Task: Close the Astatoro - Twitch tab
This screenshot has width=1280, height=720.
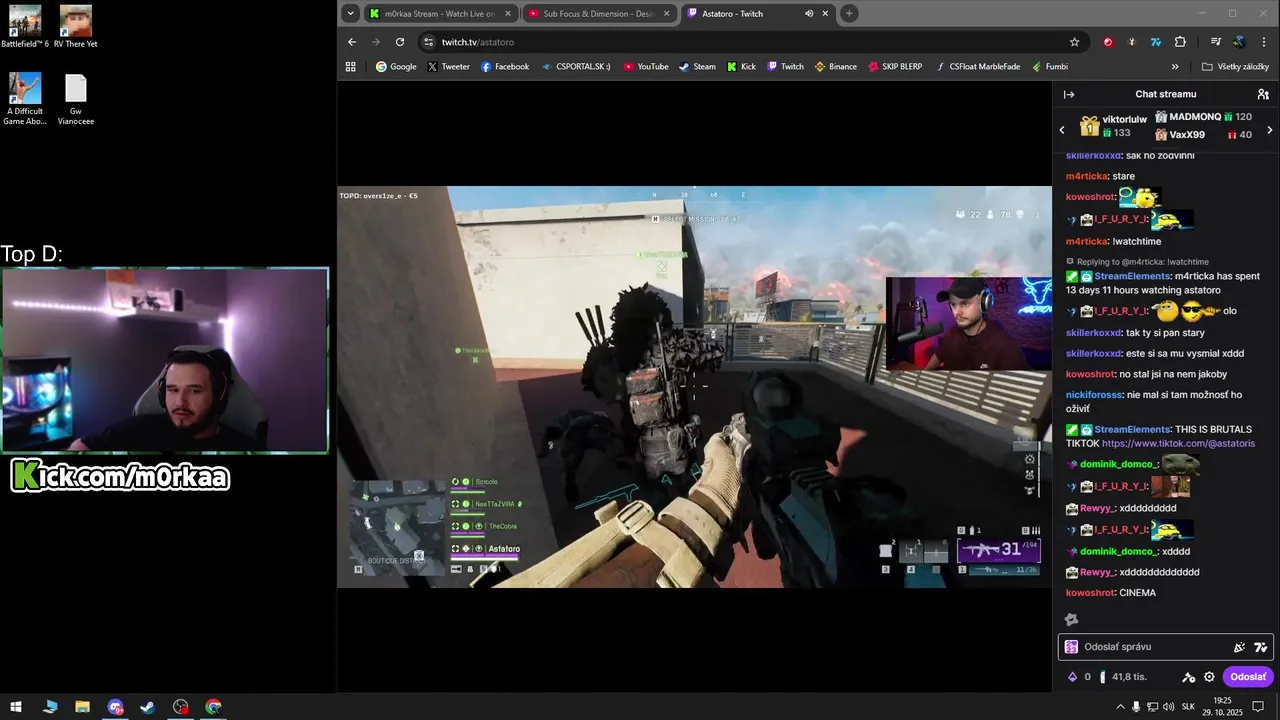Action: (x=826, y=13)
